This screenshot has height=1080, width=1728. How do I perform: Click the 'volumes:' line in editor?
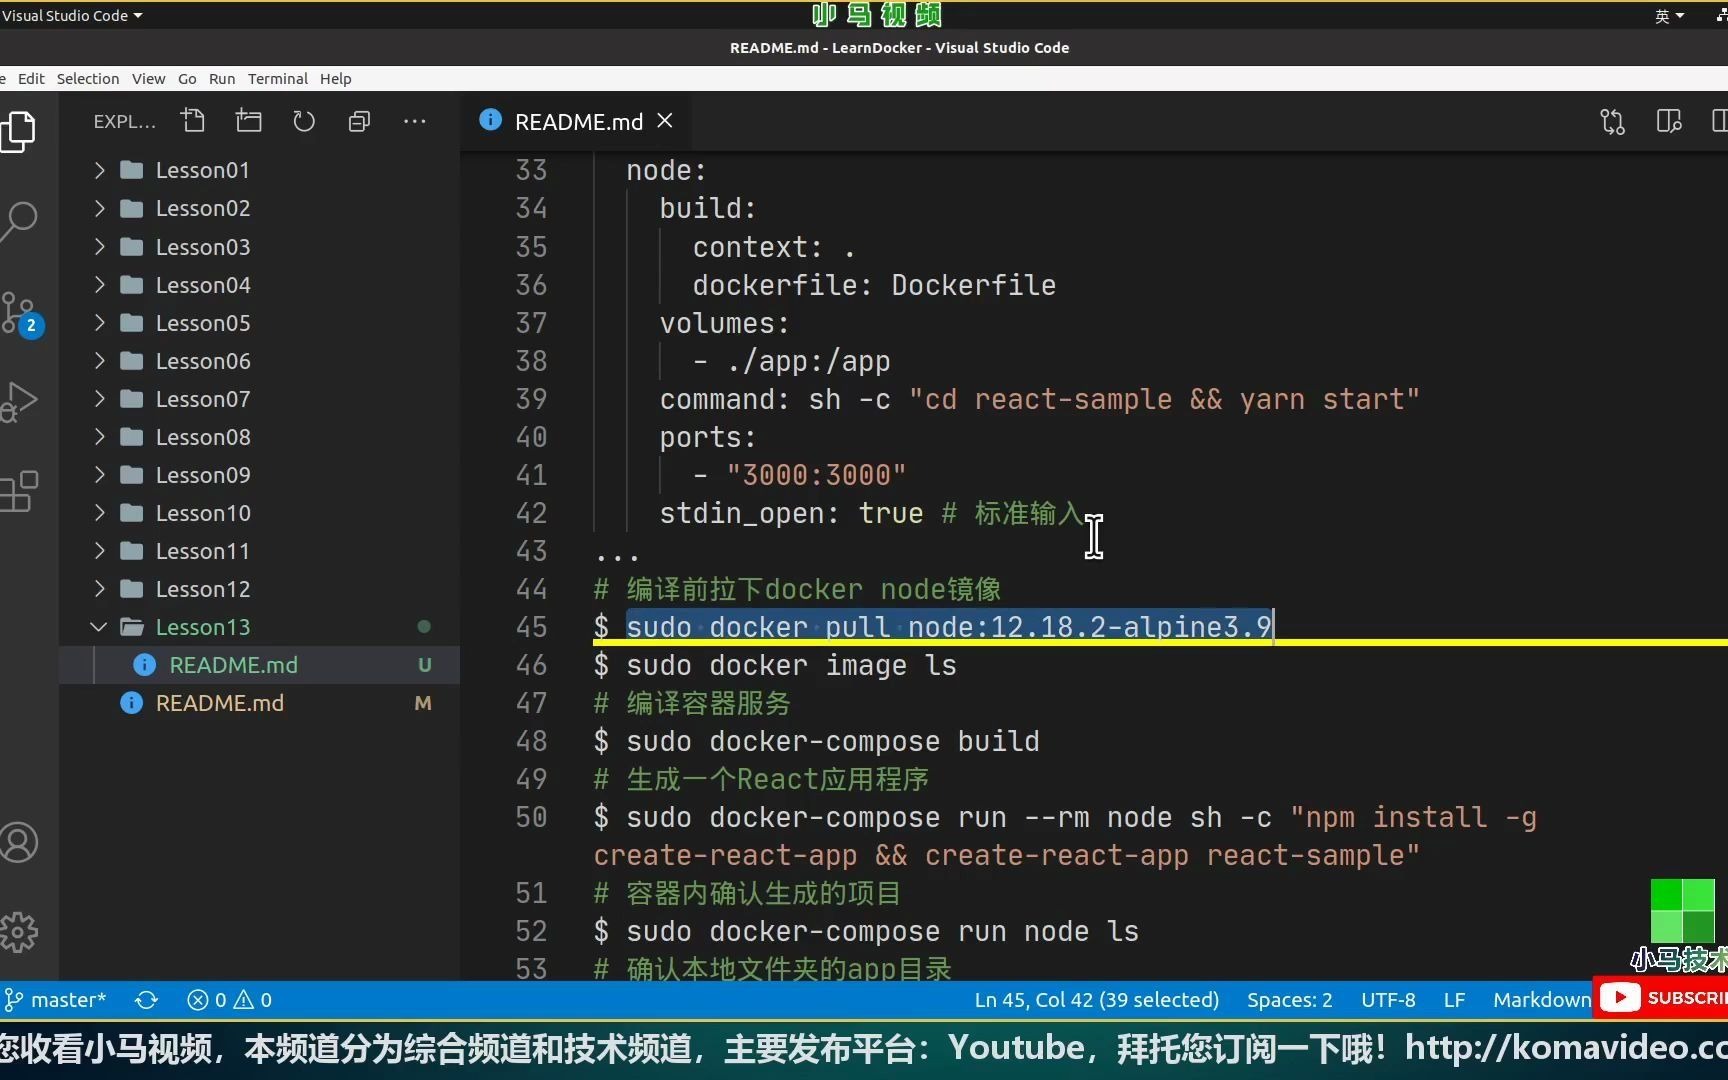point(724,323)
